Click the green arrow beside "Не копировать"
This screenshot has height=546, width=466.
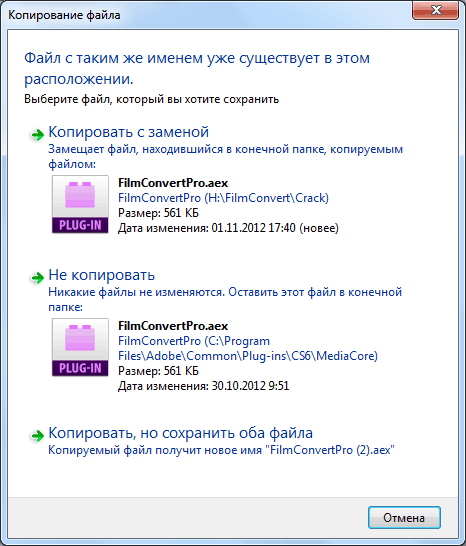37,278
